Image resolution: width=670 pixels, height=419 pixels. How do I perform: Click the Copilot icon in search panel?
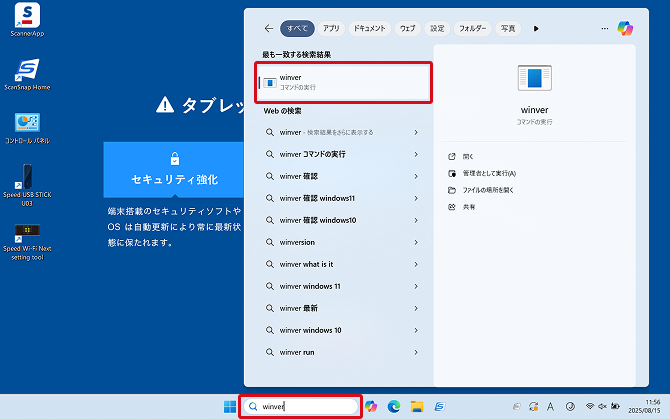pyautogui.click(x=626, y=29)
